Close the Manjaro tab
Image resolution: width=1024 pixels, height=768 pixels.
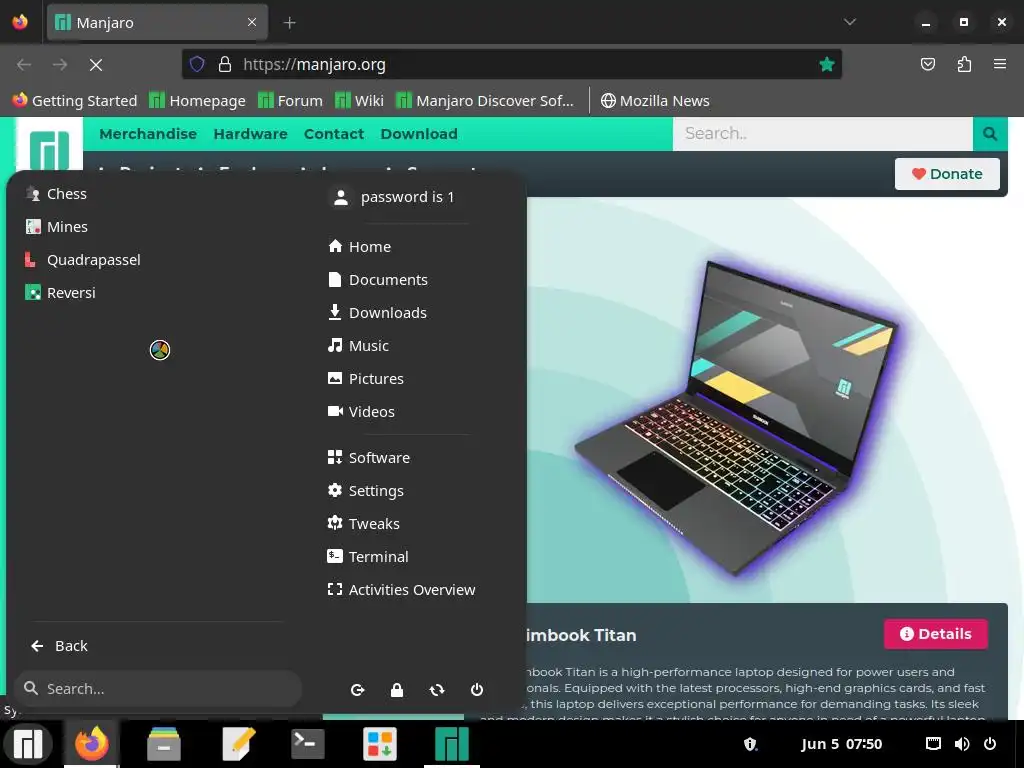[252, 22]
